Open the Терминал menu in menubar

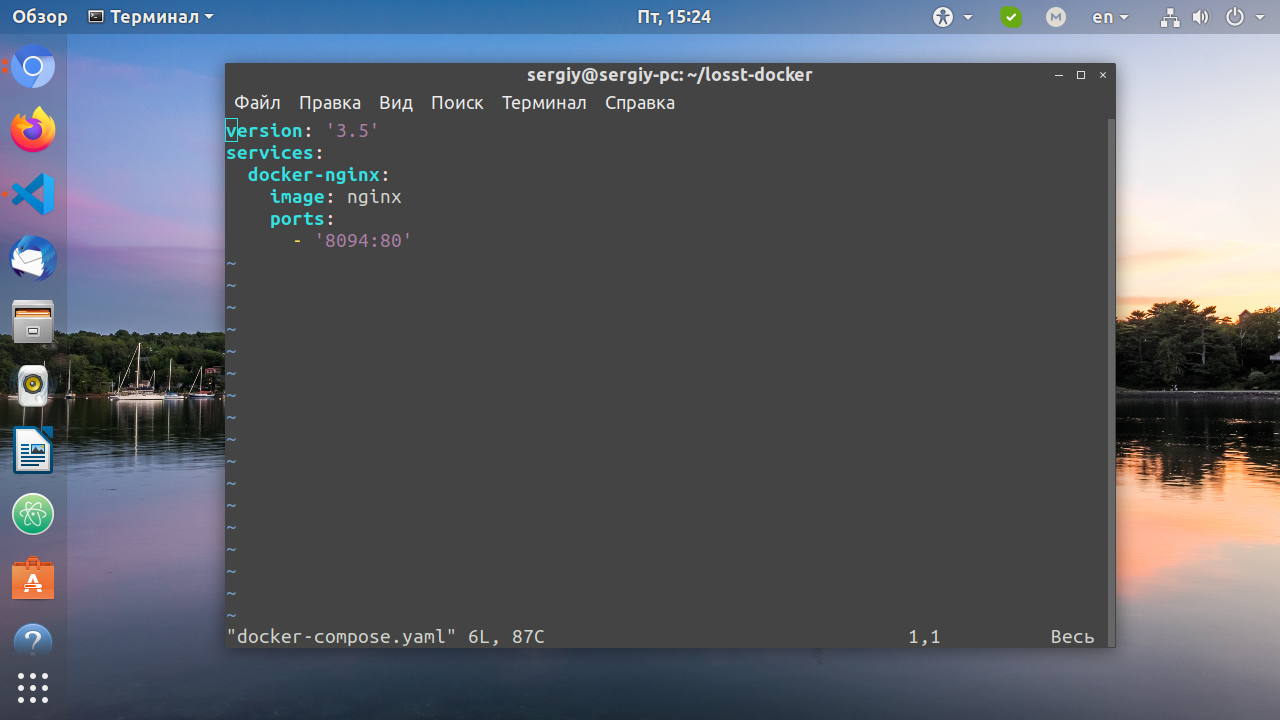[x=544, y=102]
